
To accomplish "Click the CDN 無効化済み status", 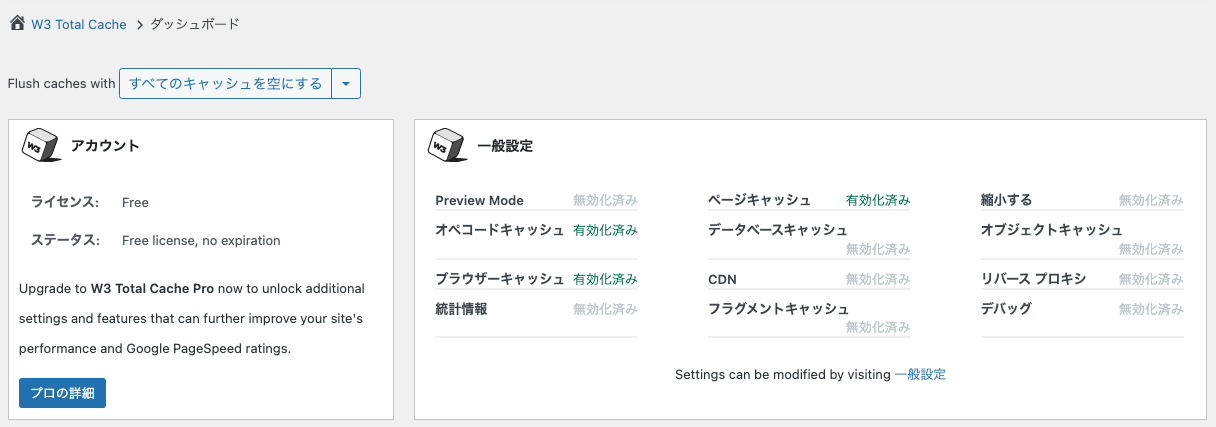I will coord(878,279).
